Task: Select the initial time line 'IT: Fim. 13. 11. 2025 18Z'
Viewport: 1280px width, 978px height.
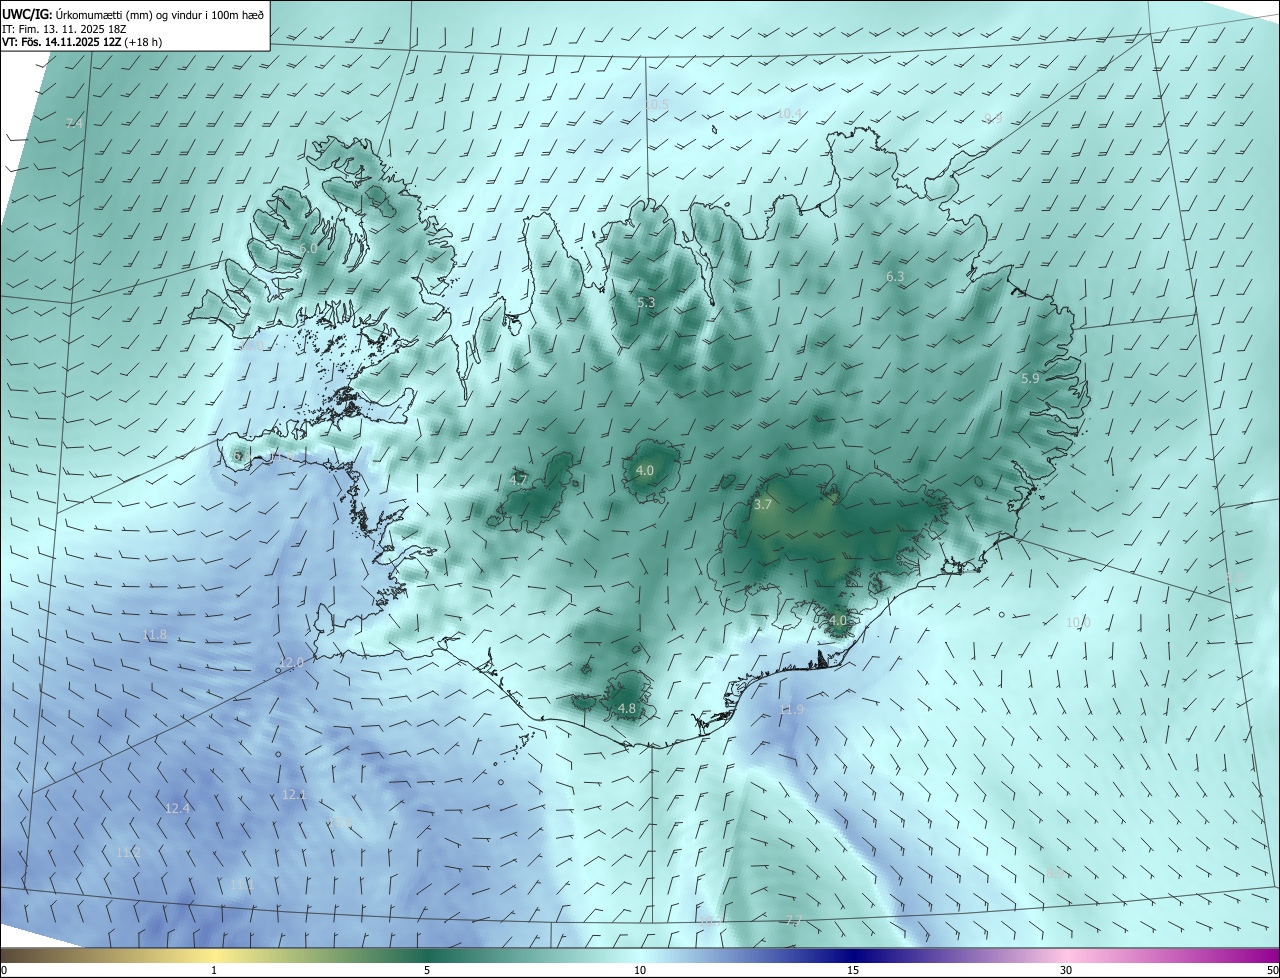Action: tap(62, 29)
